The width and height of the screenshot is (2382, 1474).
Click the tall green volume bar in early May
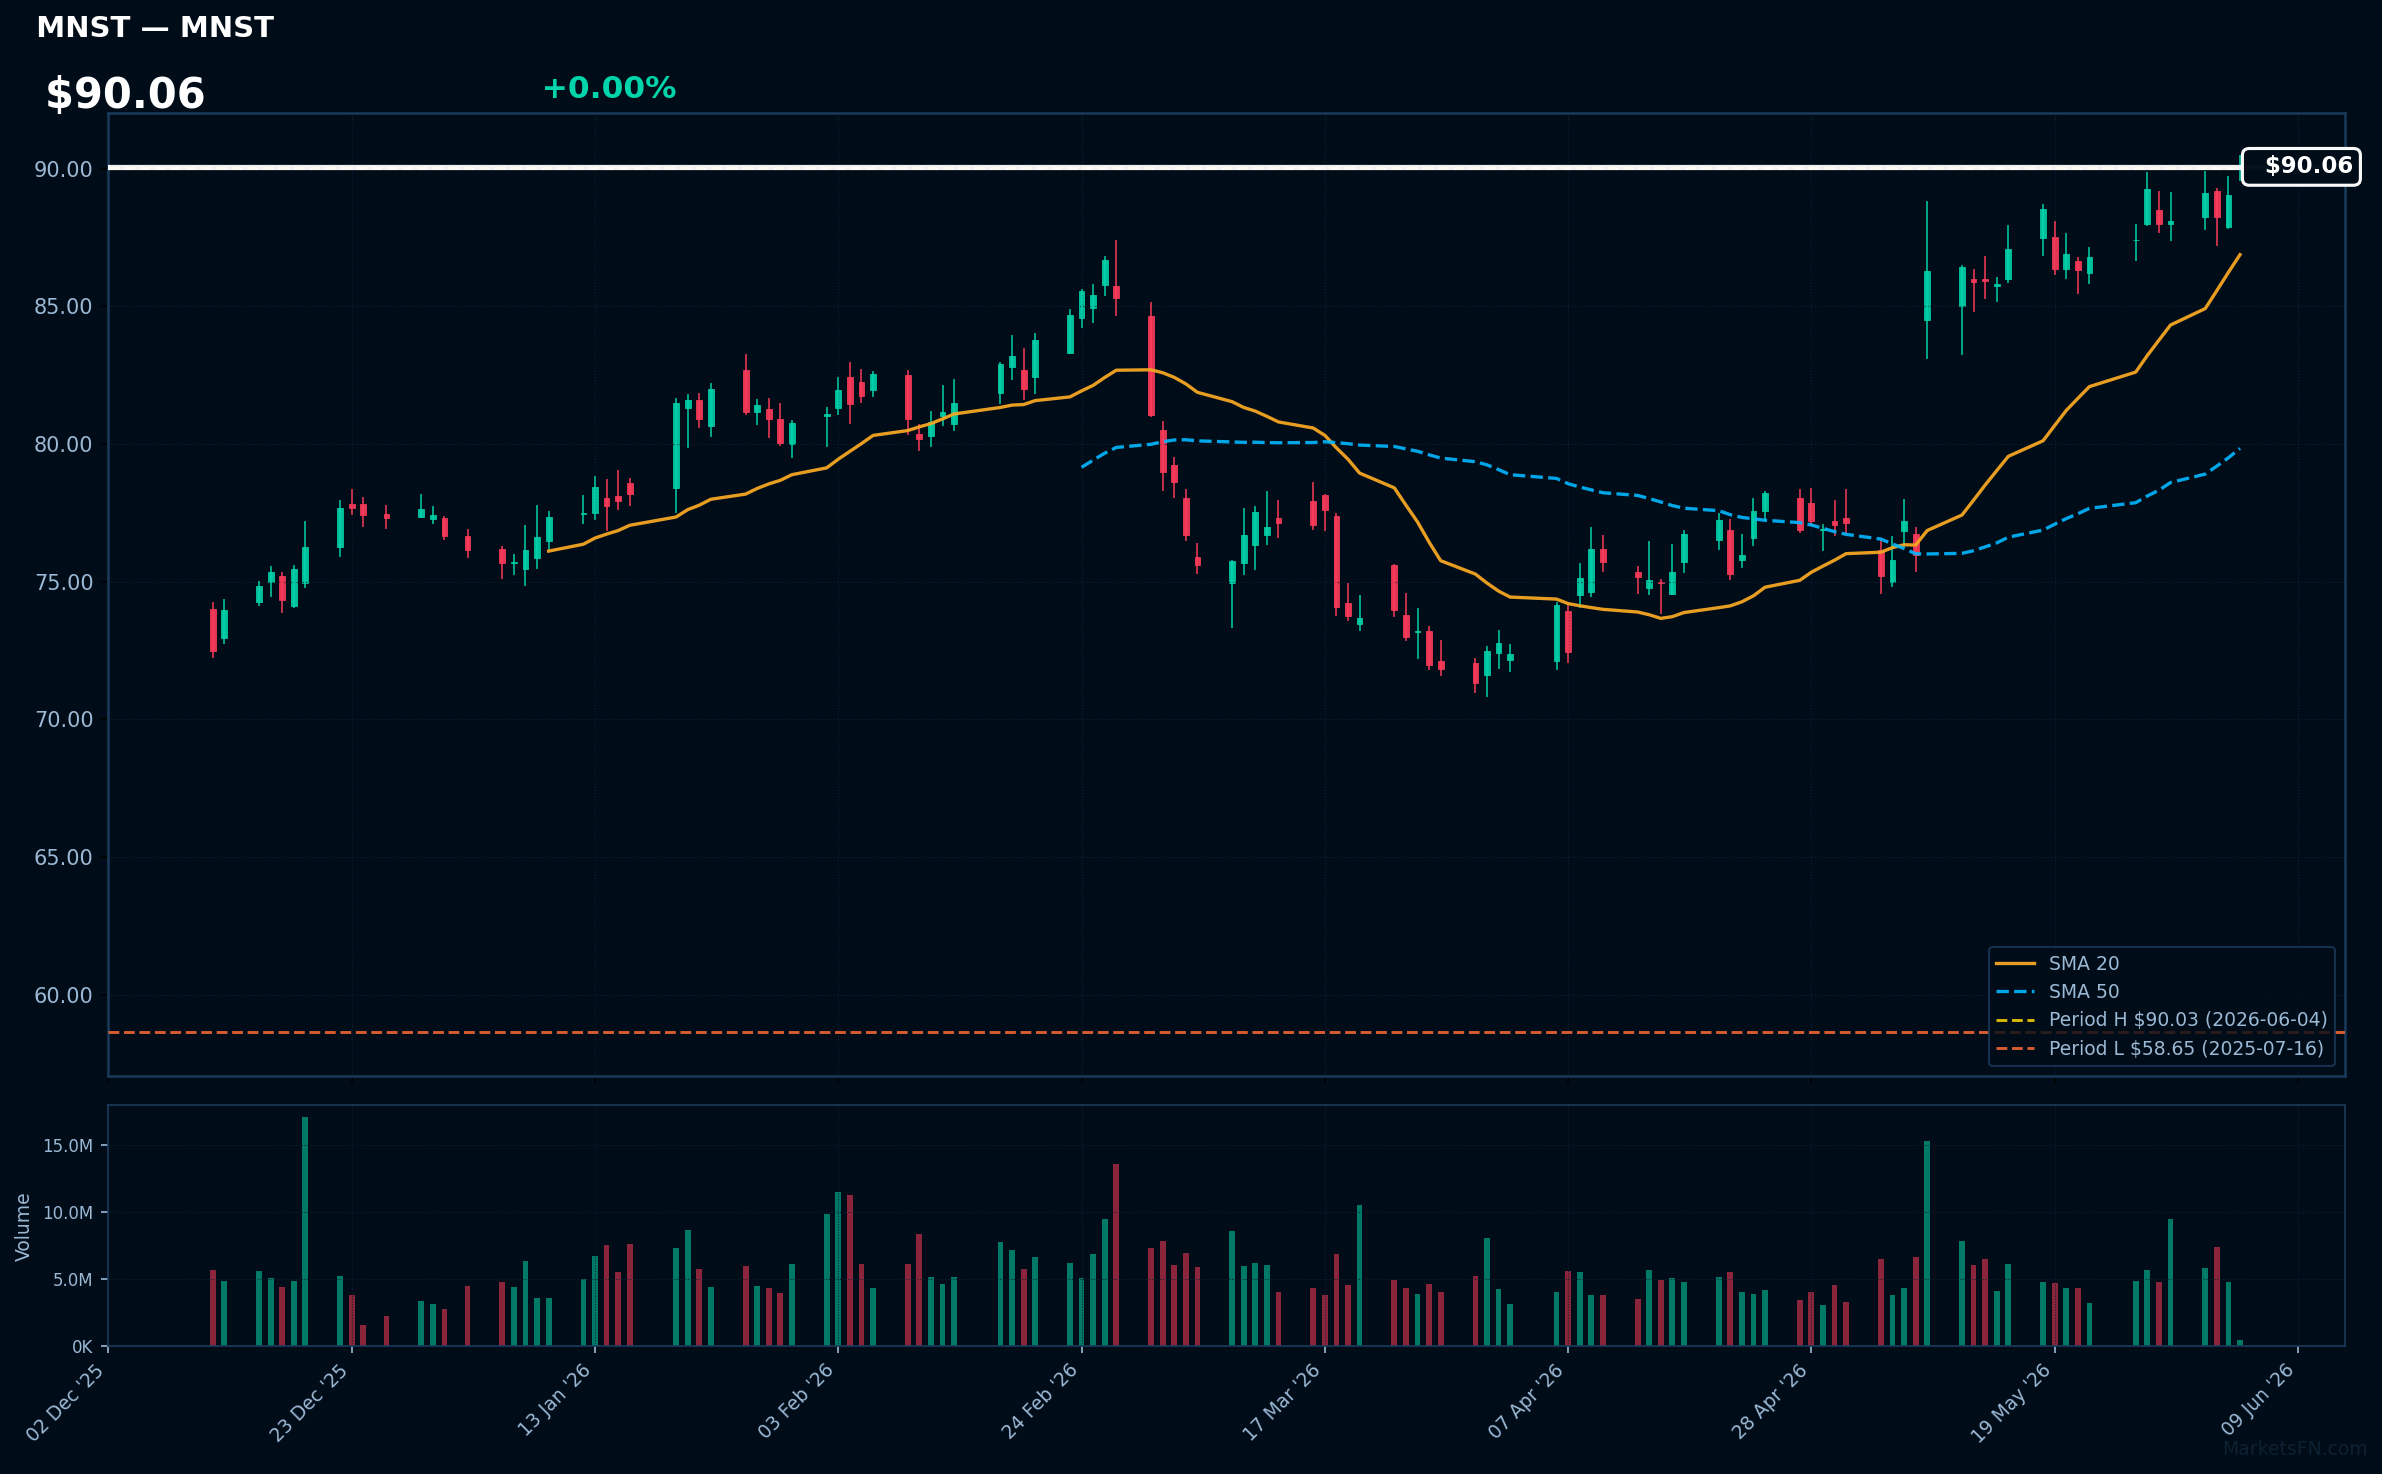coord(1927,1243)
